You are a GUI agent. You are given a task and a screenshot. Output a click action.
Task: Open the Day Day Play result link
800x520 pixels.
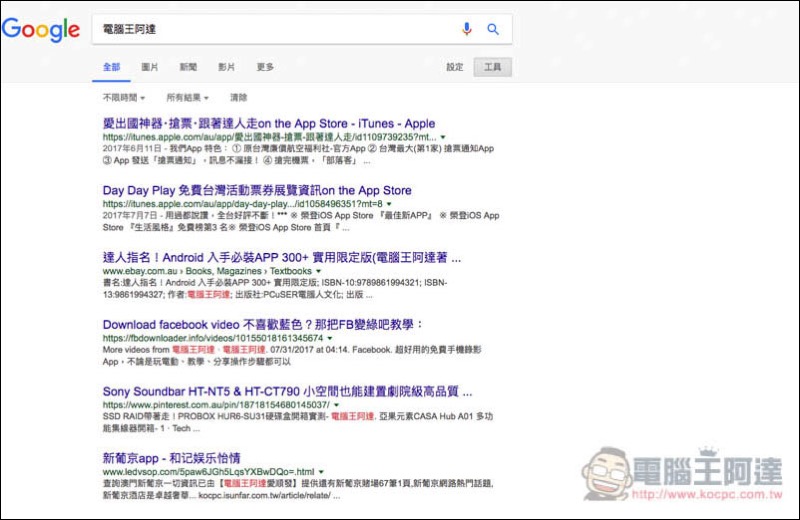coord(257,190)
